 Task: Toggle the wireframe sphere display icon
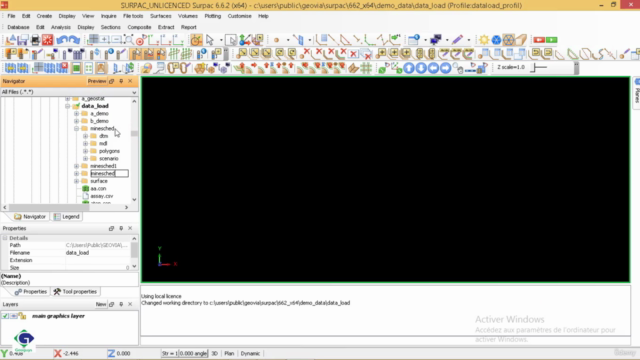tap(508, 40)
